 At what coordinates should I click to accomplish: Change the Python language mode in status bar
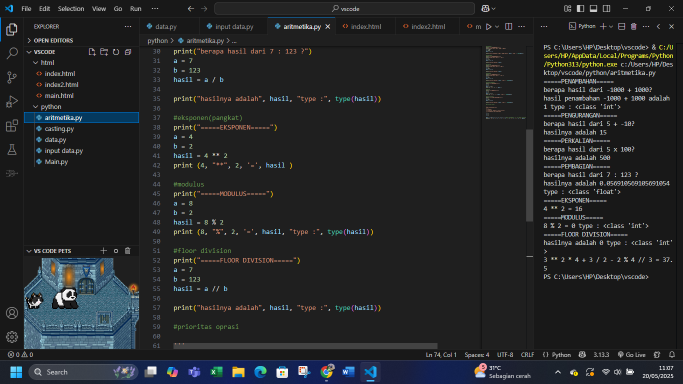point(561,354)
